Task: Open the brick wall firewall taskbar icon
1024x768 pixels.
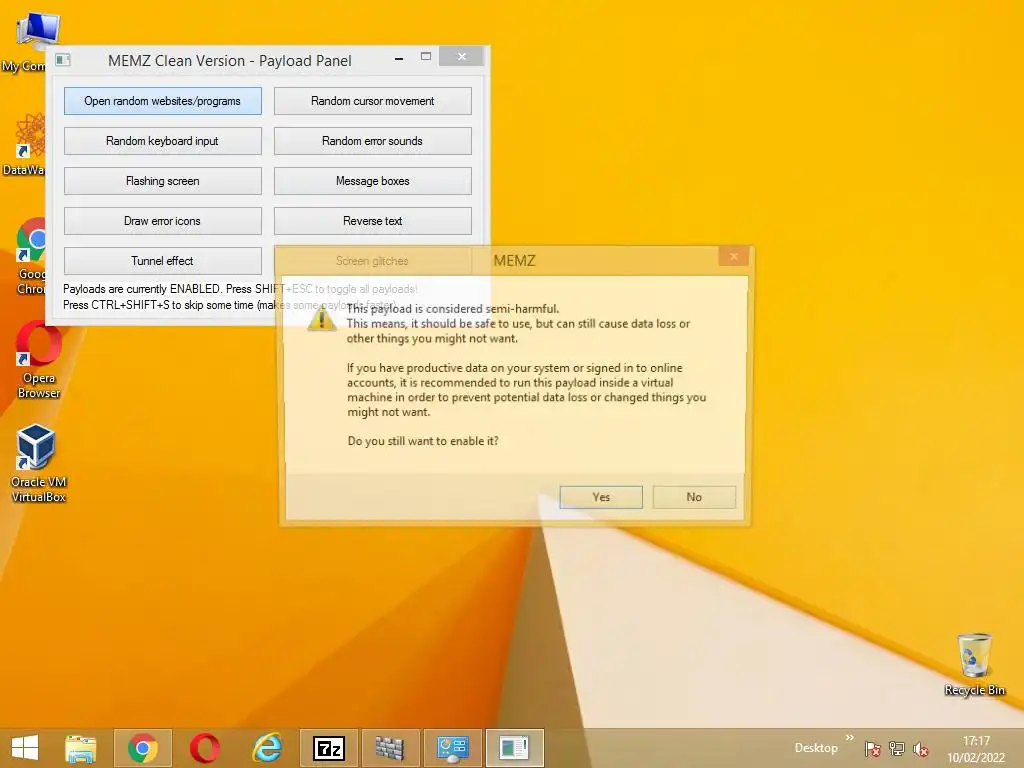Action: (x=390, y=748)
